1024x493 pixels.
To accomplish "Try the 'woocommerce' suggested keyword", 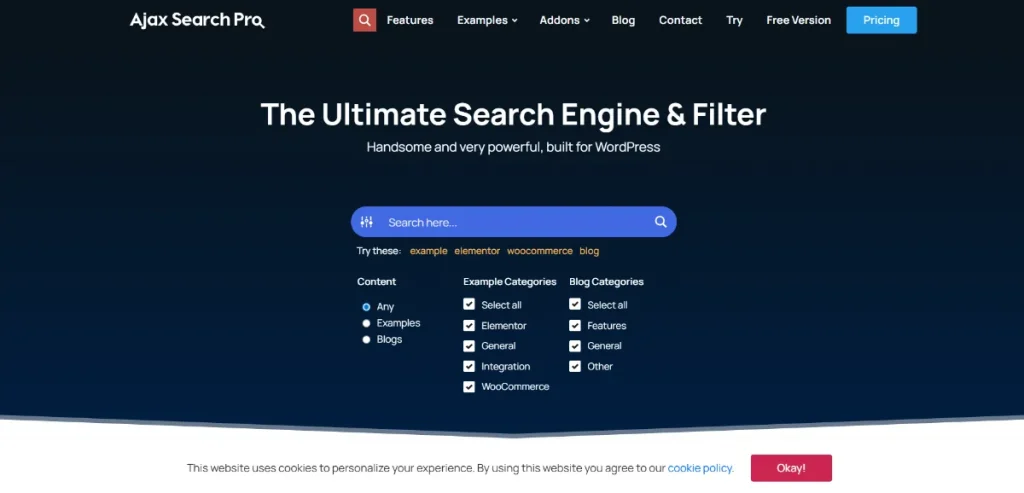I will 539,251.
